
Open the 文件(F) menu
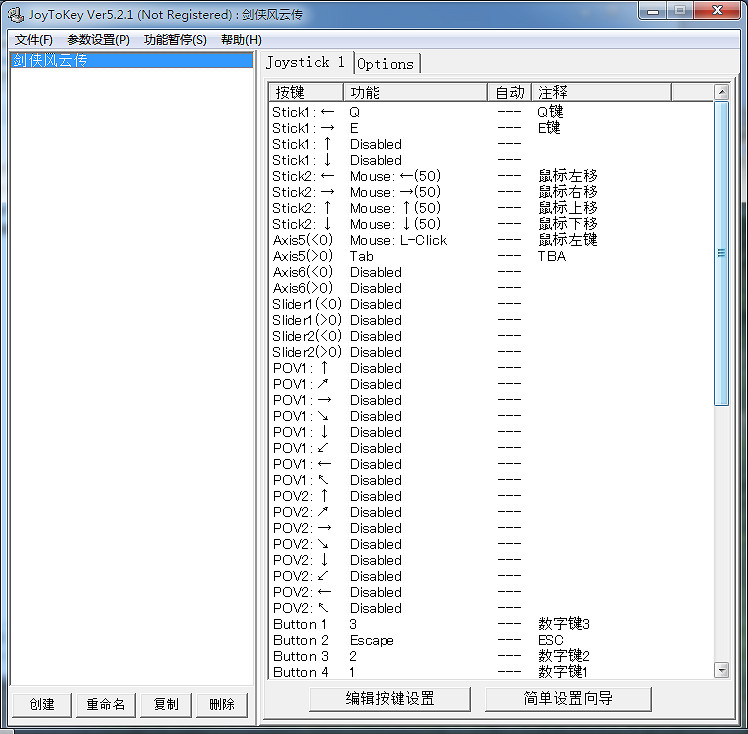[33, 40]
